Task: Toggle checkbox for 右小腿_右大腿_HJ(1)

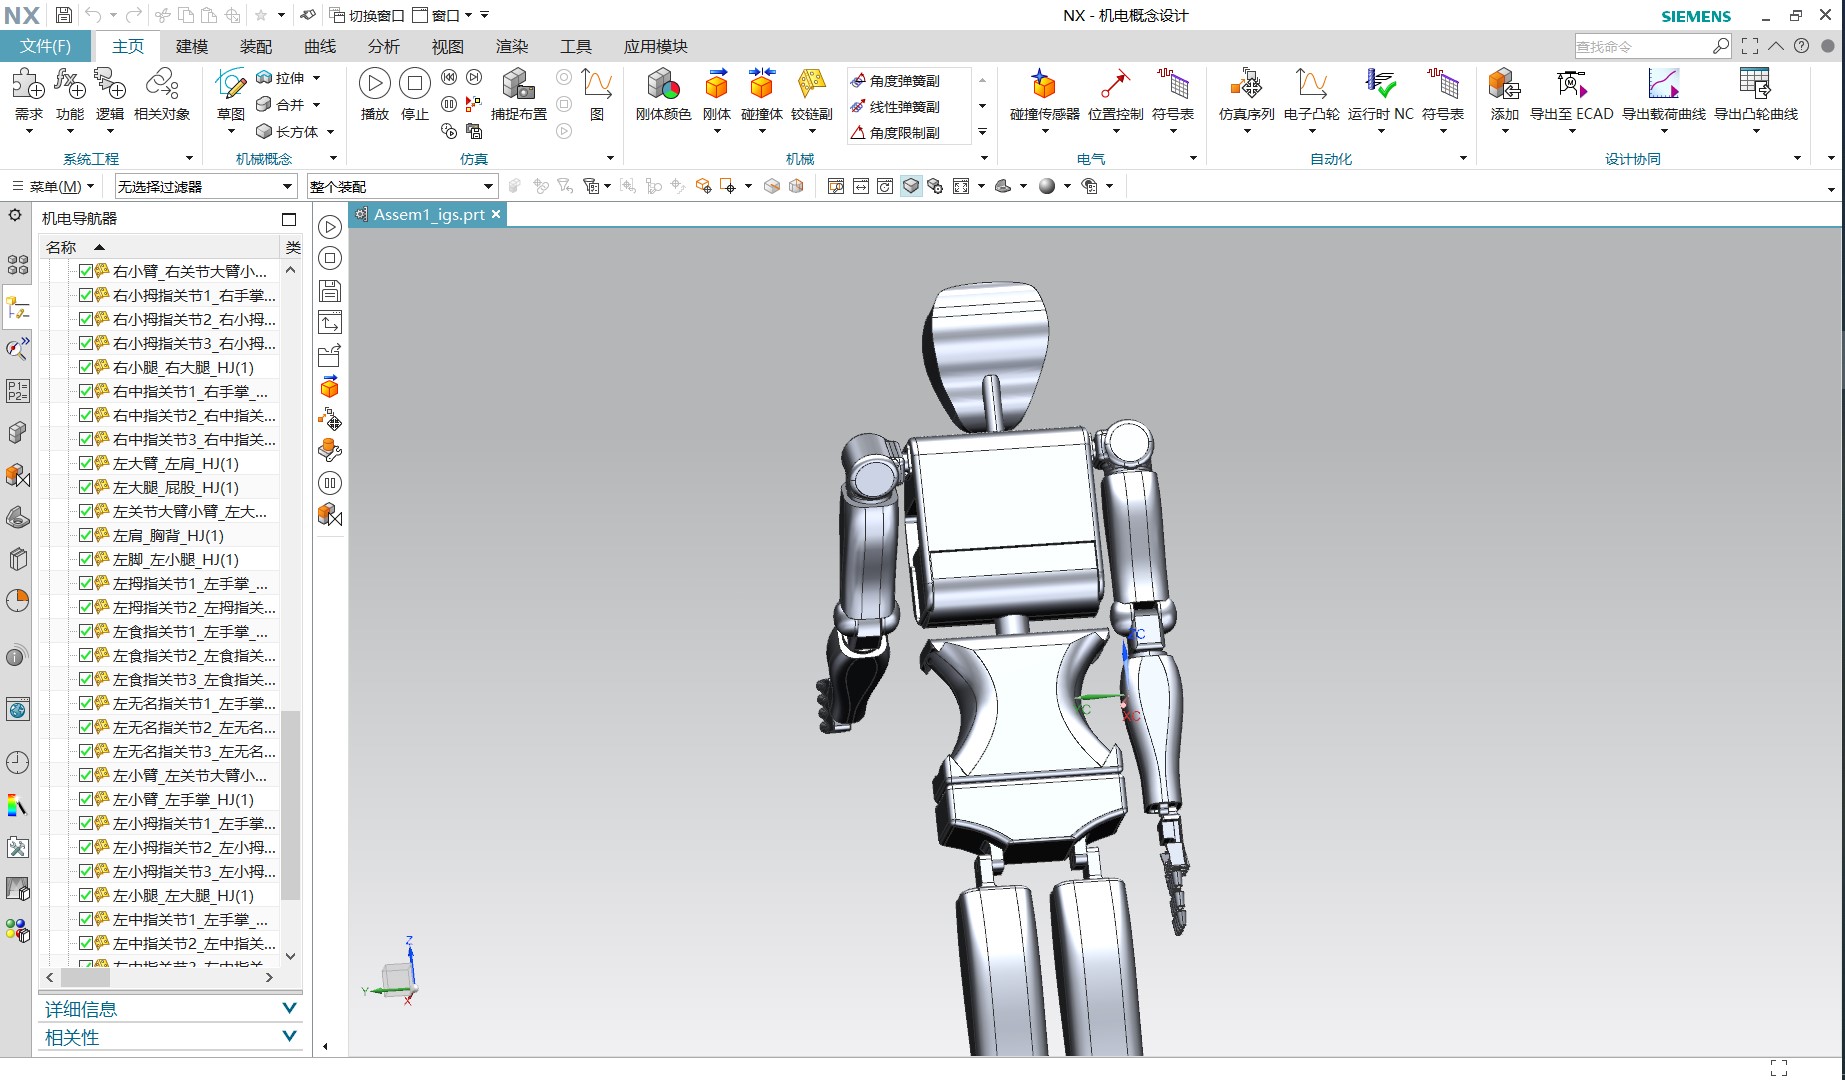Action: click(86, 367)
